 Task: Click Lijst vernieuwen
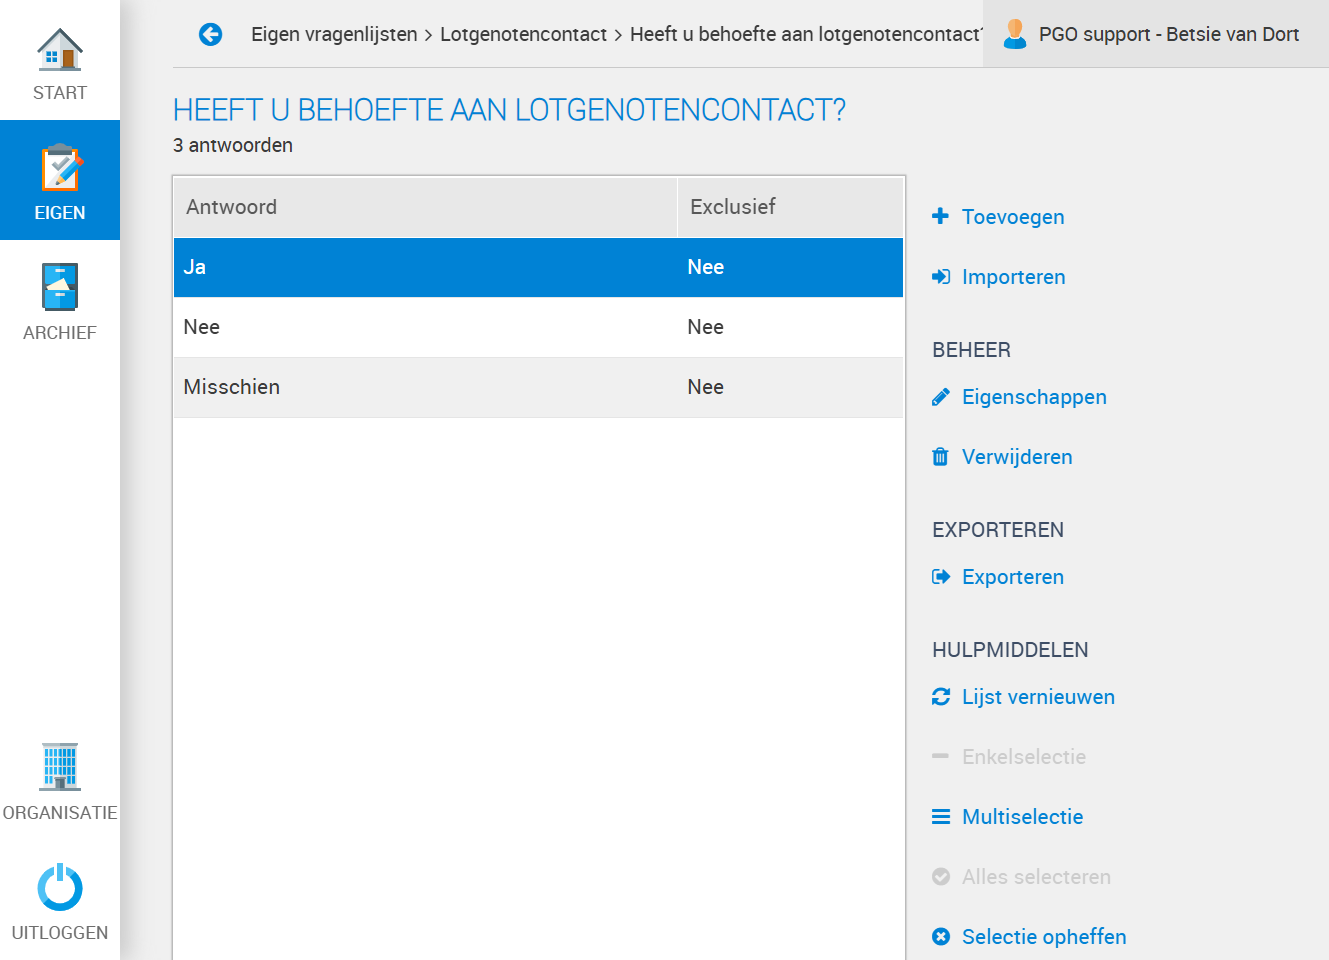click(x=1038, y=697)
